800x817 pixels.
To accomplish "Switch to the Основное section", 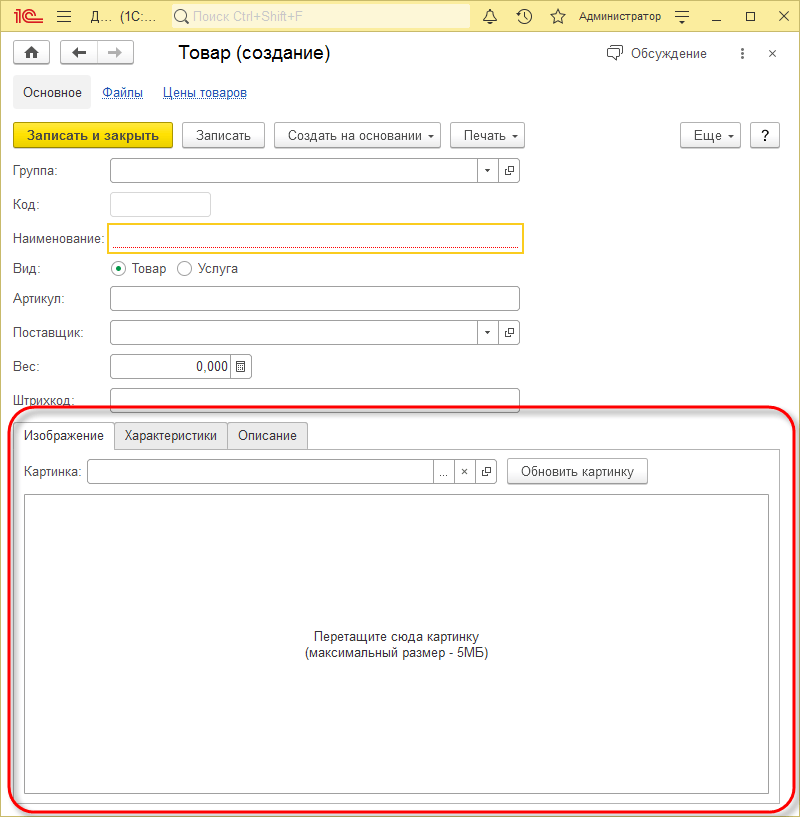I will [x=52, y=93].
